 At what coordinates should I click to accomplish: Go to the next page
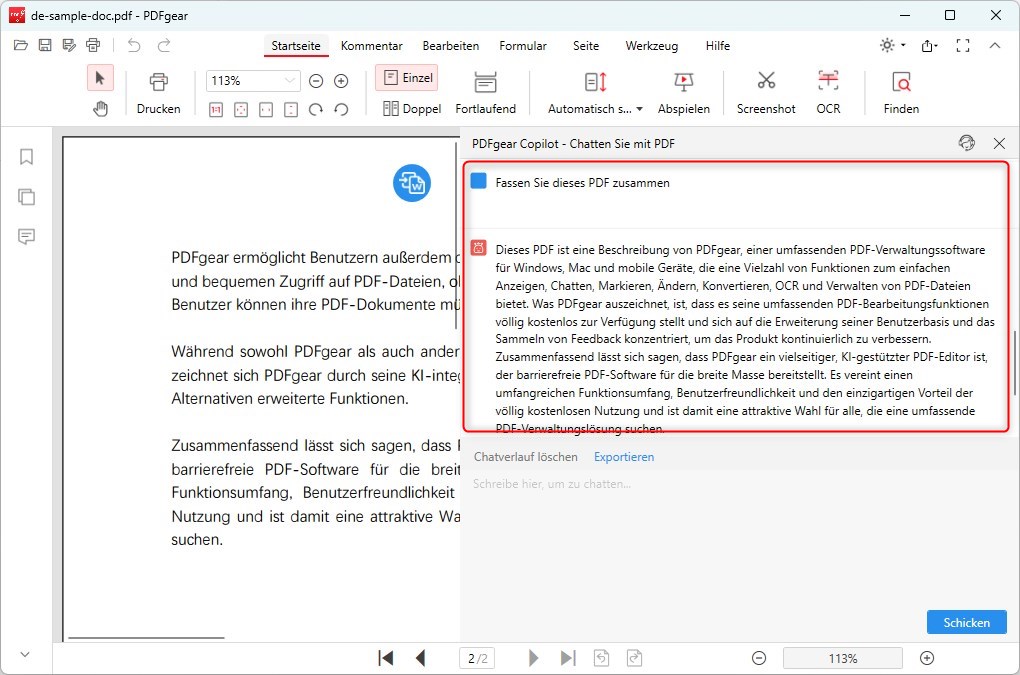click(x=533, y=658)
